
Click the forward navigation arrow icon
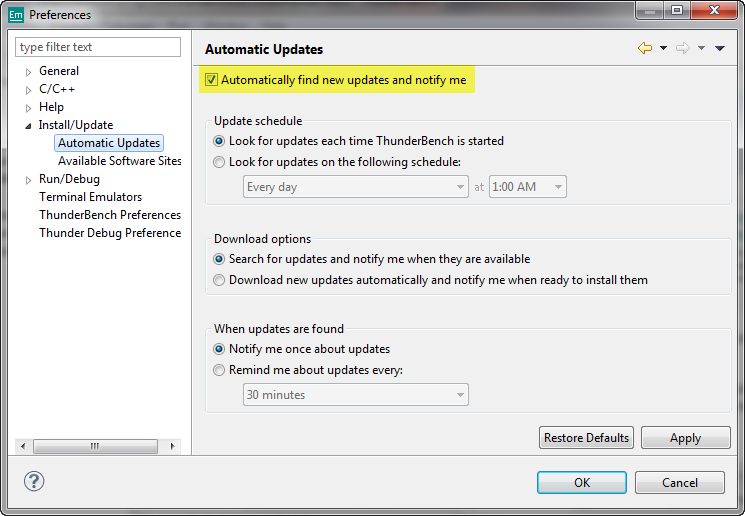click(683, 48)
